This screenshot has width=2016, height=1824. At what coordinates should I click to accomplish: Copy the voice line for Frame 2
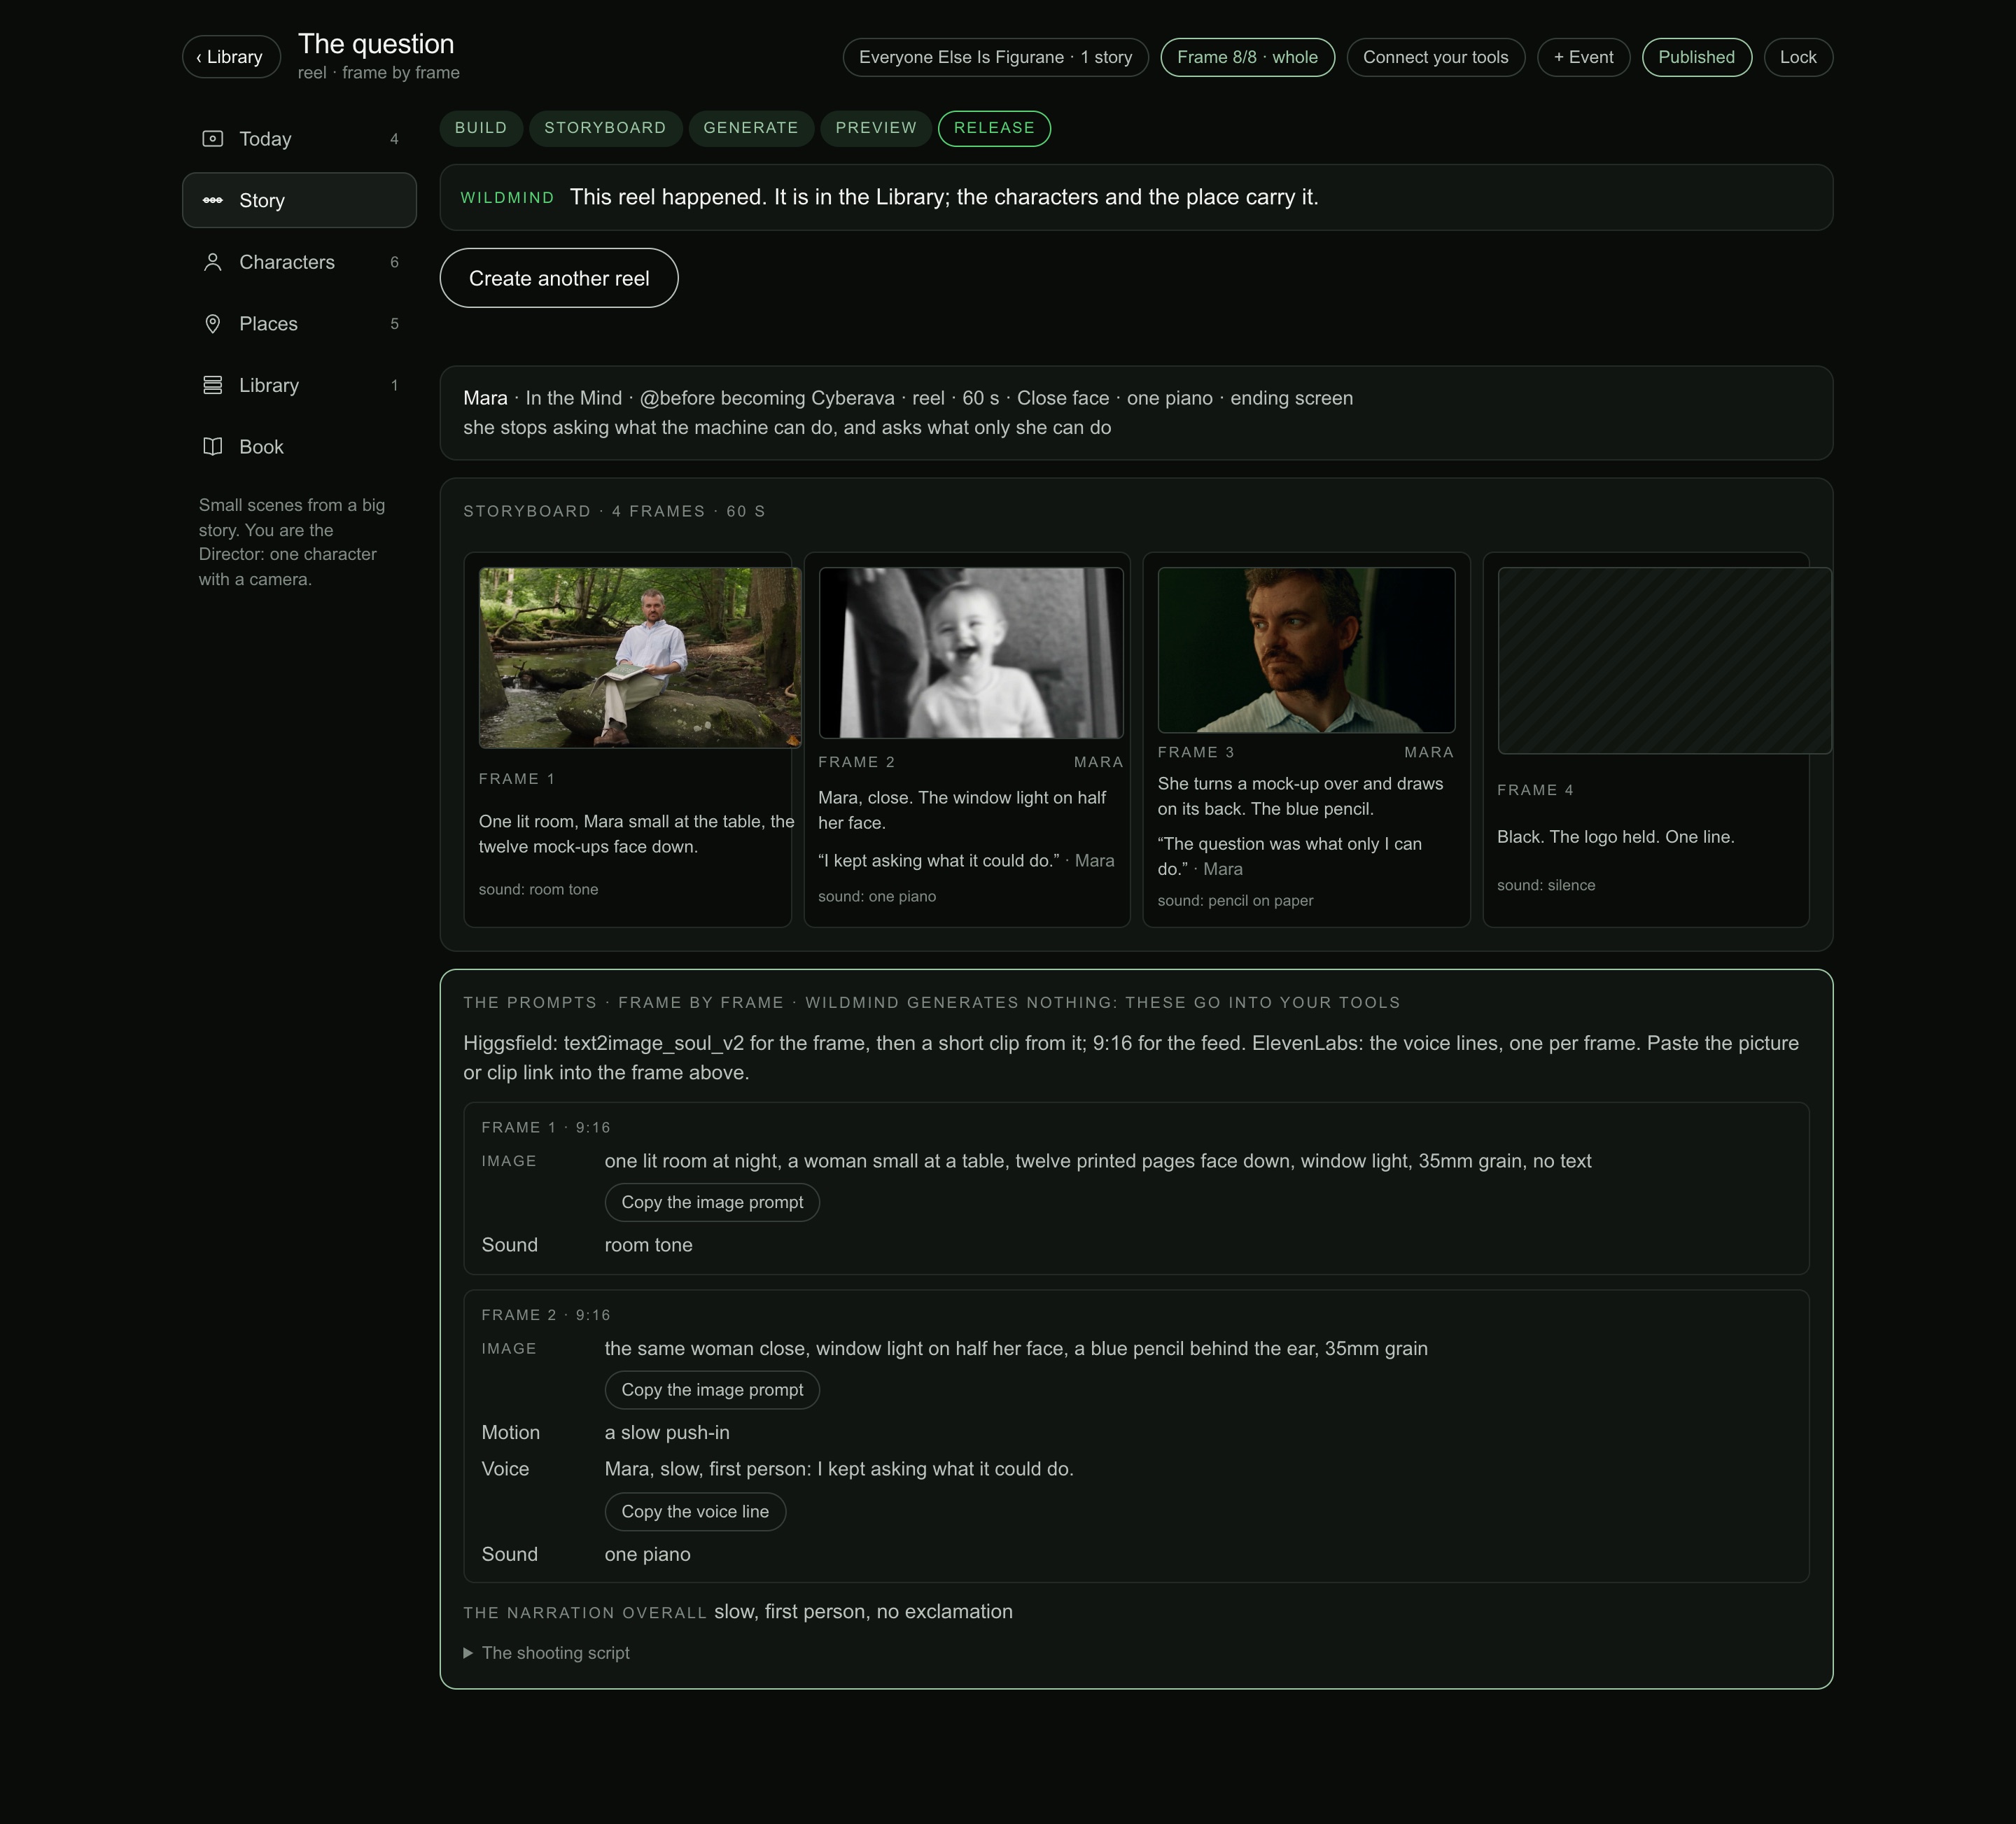(x=695, y=1511)
